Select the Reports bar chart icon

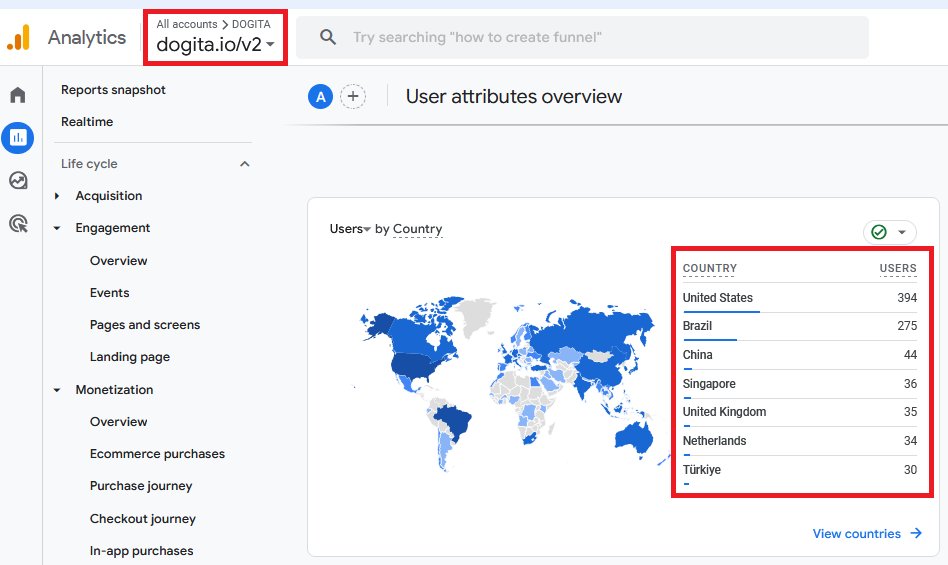tap(18, 138)
